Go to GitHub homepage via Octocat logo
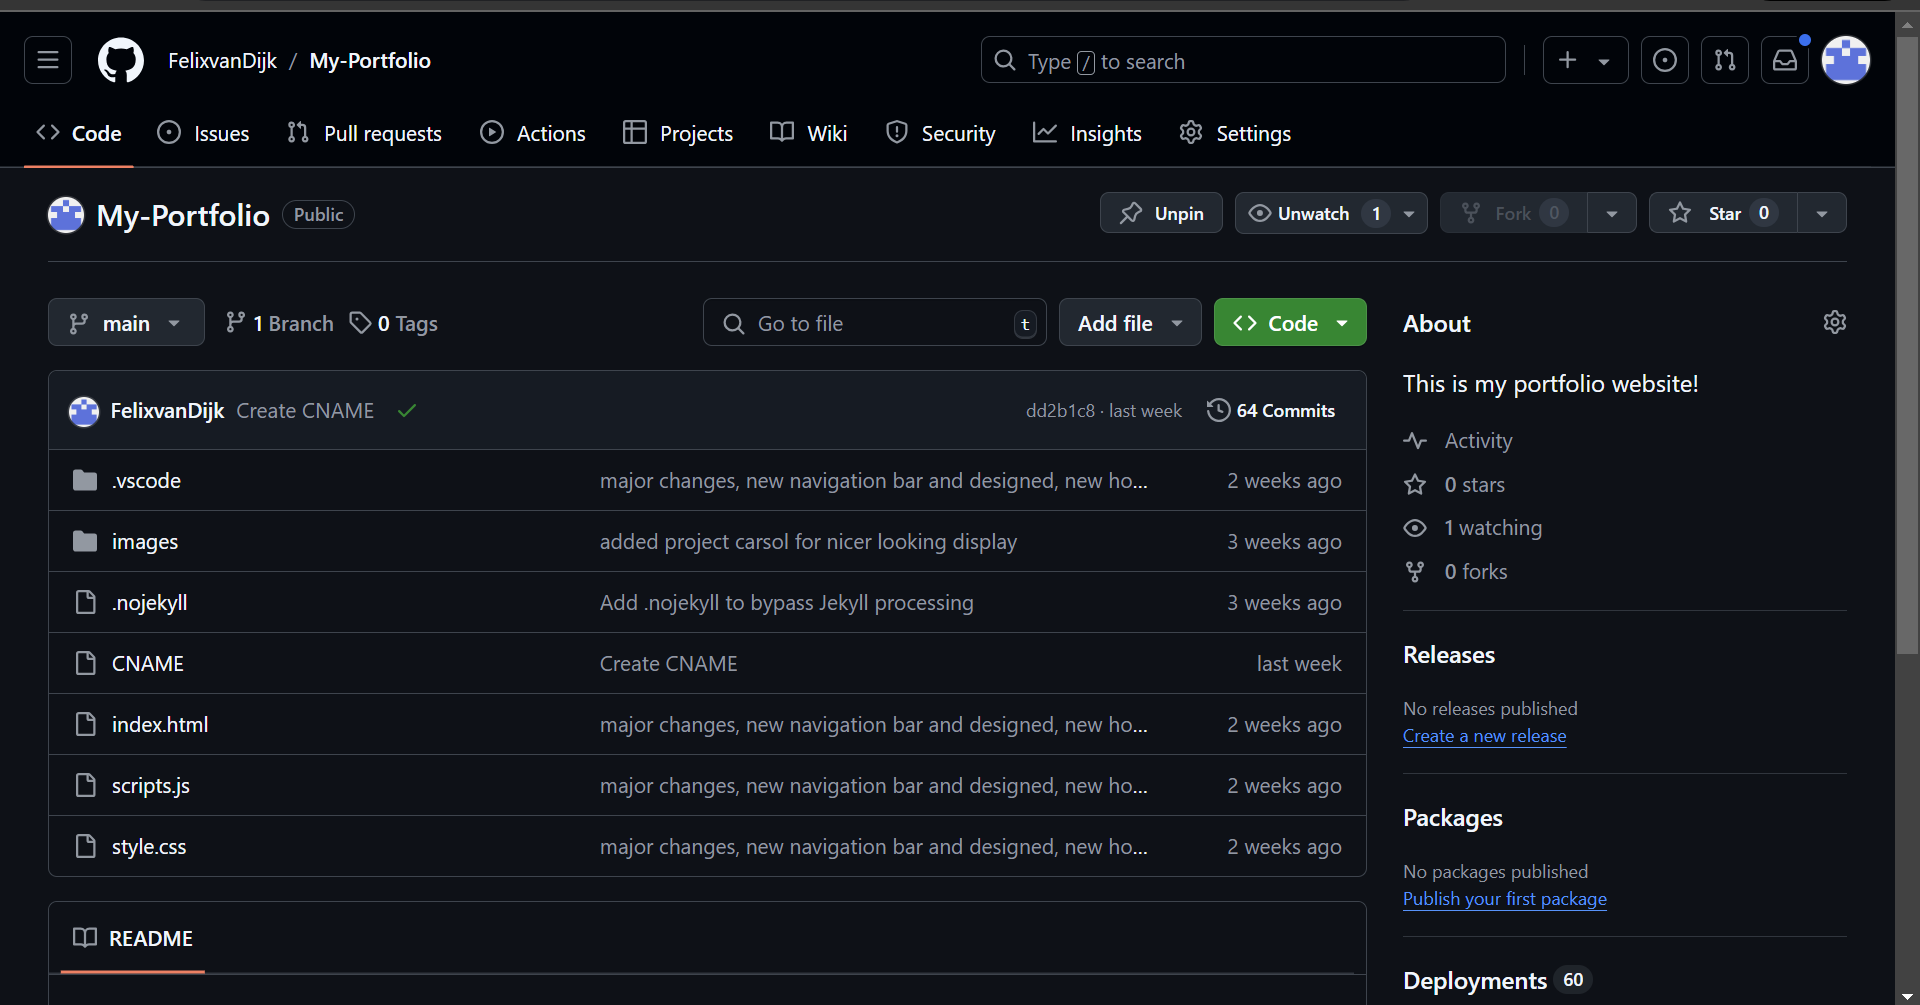 [x=121, y=60]
